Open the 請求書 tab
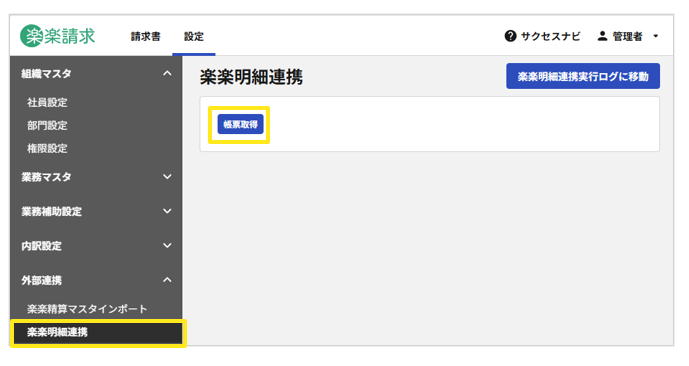Viewport: 689px width, 366px height. (145, 36)
